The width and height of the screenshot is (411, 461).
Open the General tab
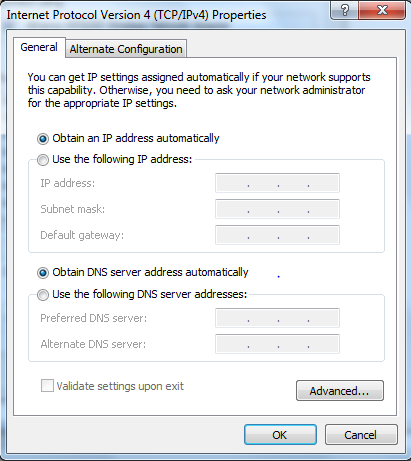coord(39,47)
